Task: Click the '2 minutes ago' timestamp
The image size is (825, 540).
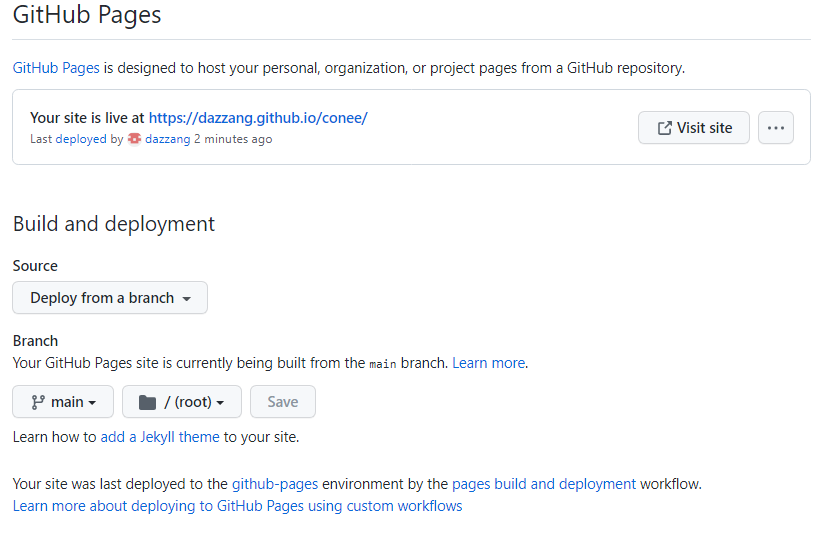Action: point(233,139)
